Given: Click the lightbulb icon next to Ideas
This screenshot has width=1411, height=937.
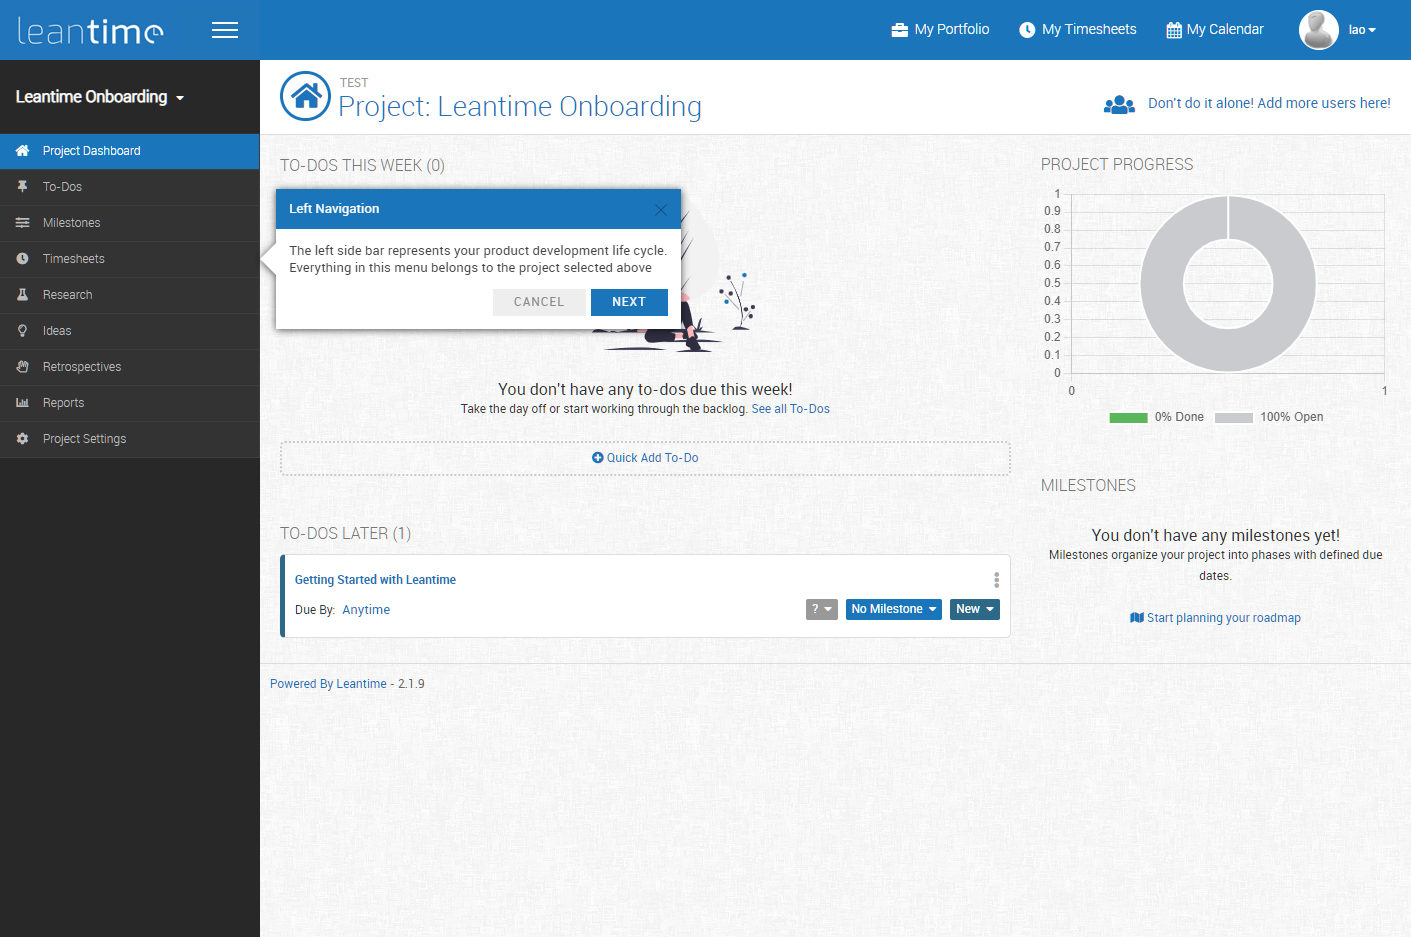Looking at the screenshot, I should point(22,331).
